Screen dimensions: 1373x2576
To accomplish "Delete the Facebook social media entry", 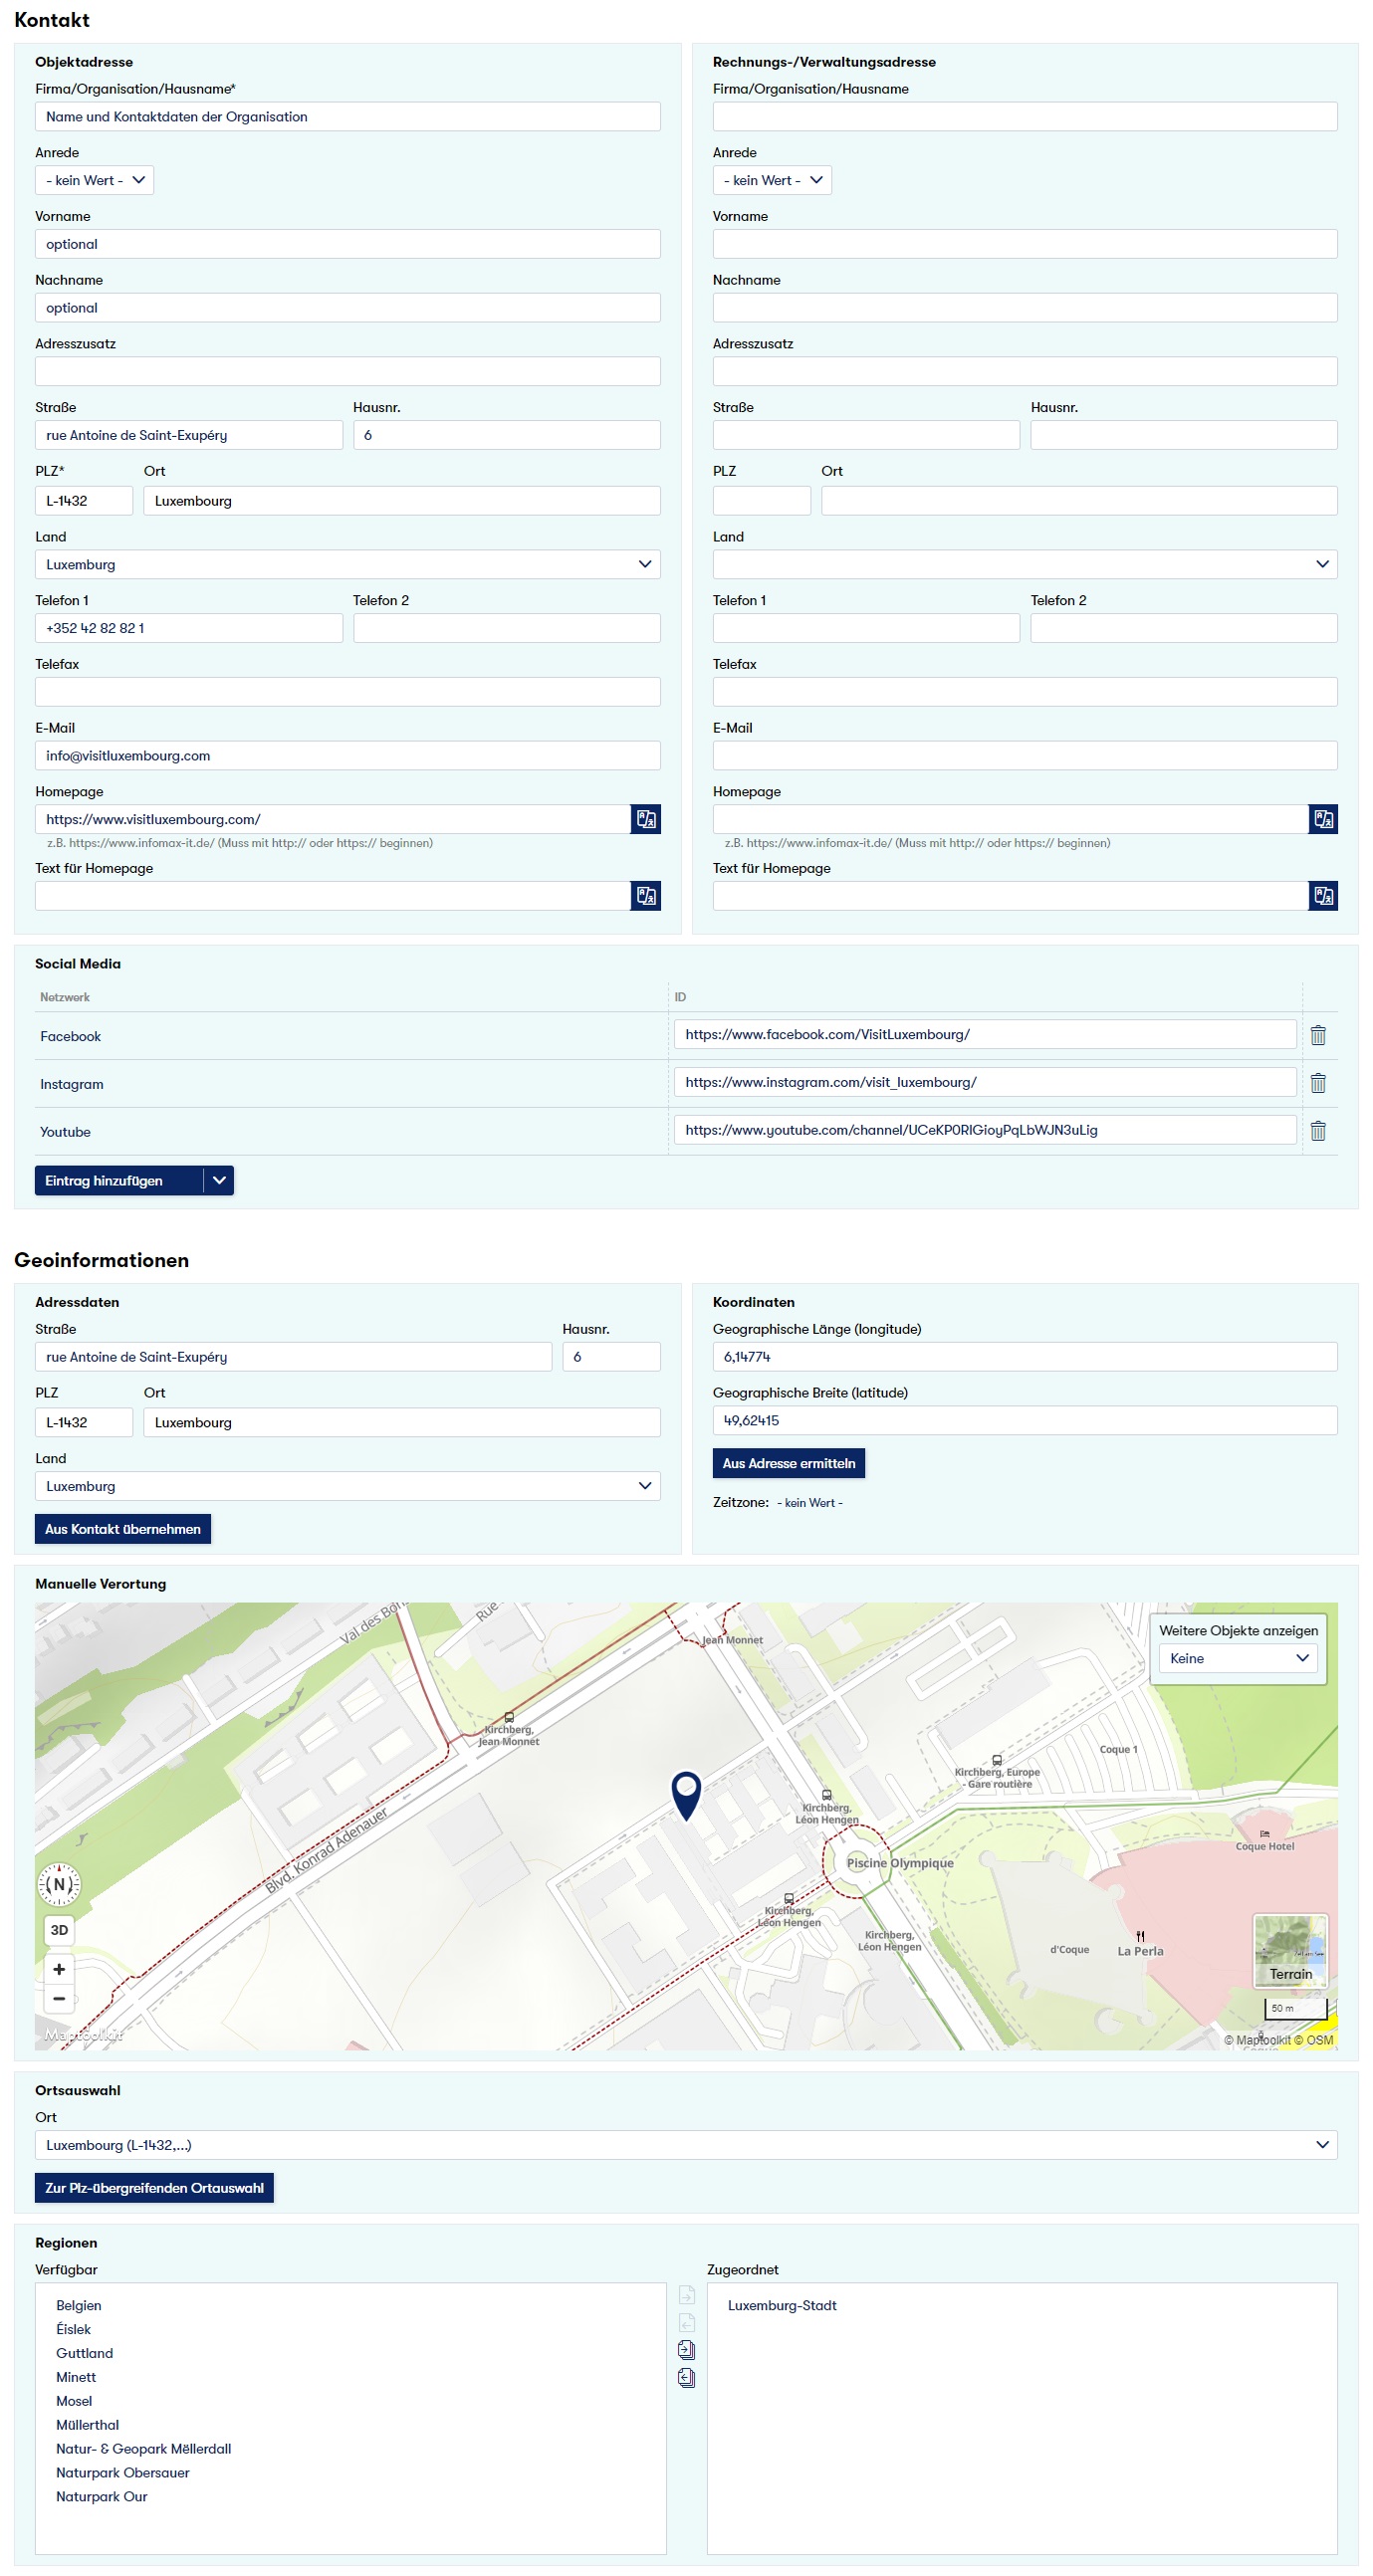I will pos(1318,1036).
